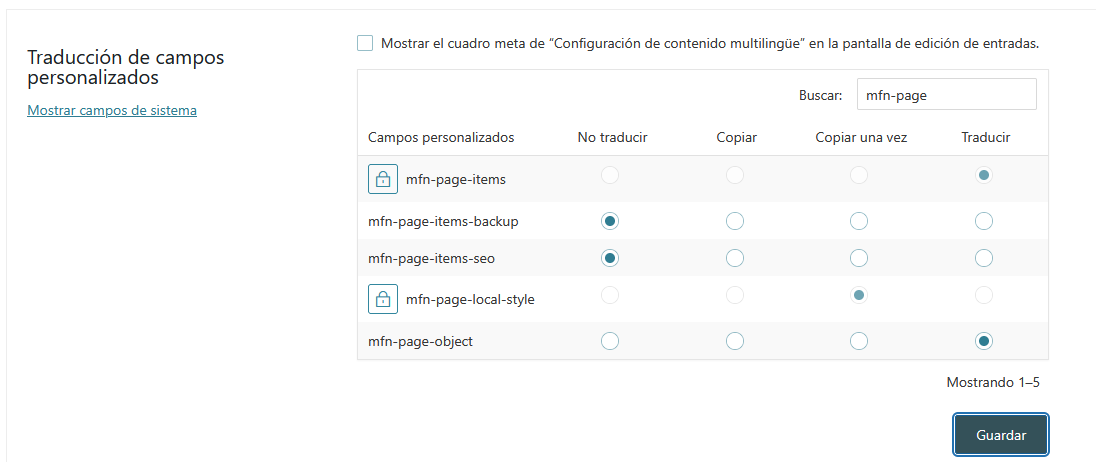This screenshot has width=1096, height=462.
Task: Click locked Copiar una vez radio for mfn-page-local-style
Action: pos(859,296)
